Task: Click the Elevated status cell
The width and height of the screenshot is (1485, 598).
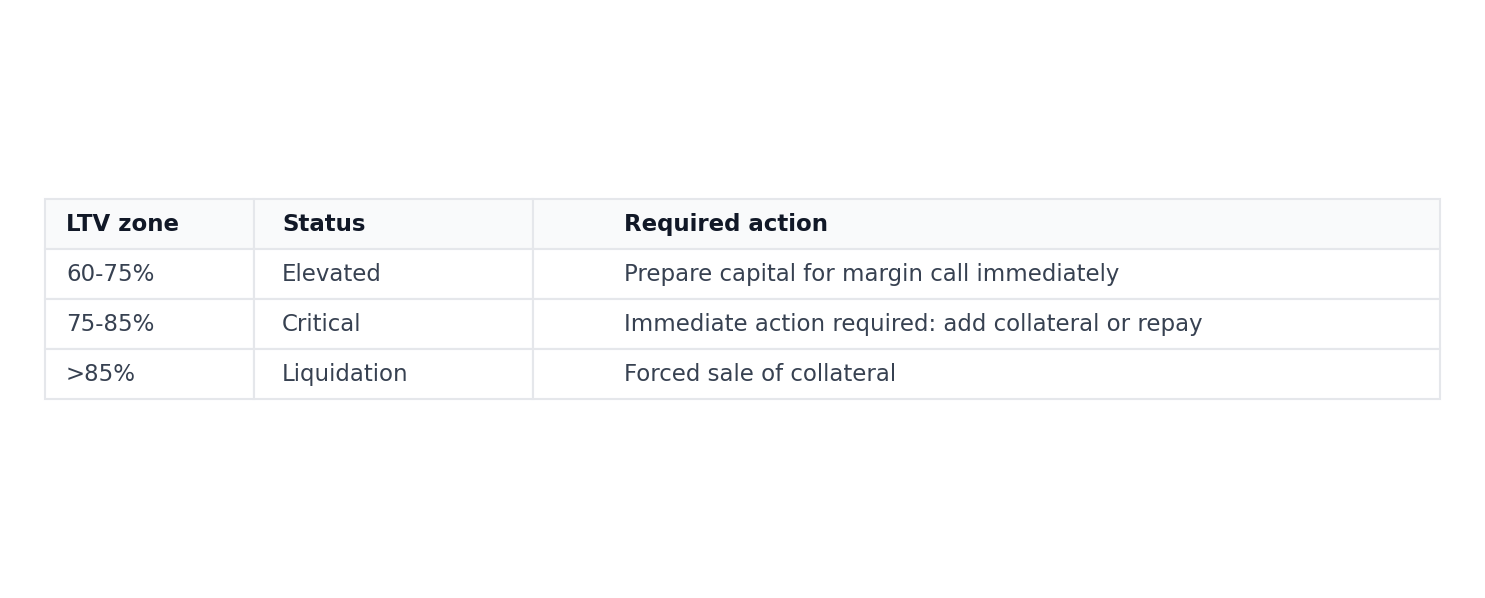Action: [331, 274]
